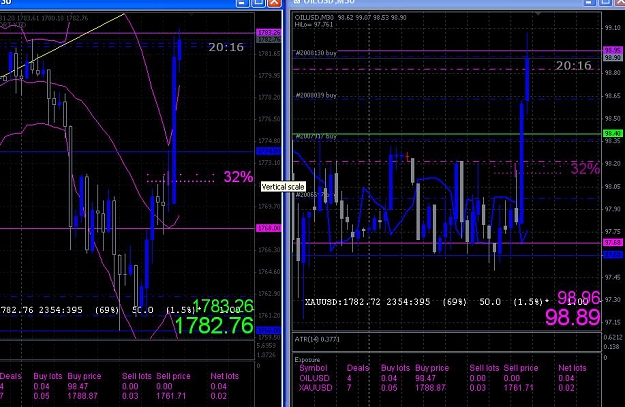Click 1761.71 in left exposure table

tap(171, 396)
